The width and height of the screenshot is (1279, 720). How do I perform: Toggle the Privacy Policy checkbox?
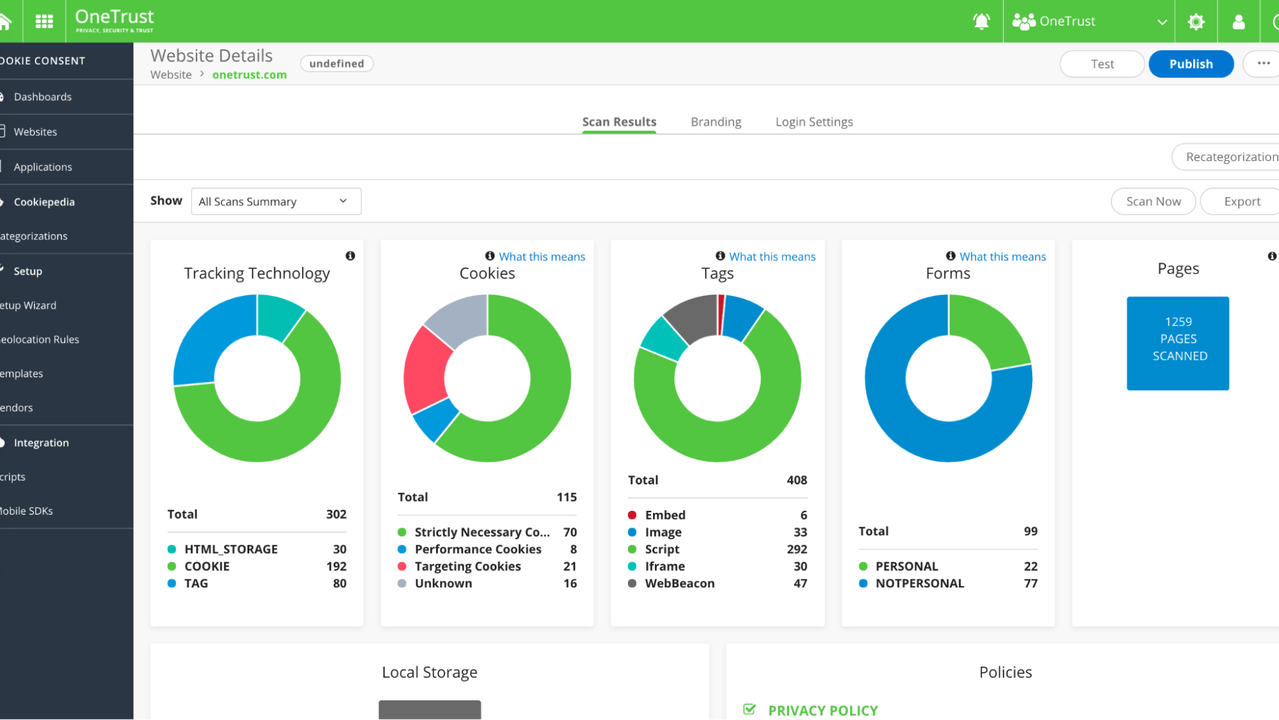click(x=750, y=710)
